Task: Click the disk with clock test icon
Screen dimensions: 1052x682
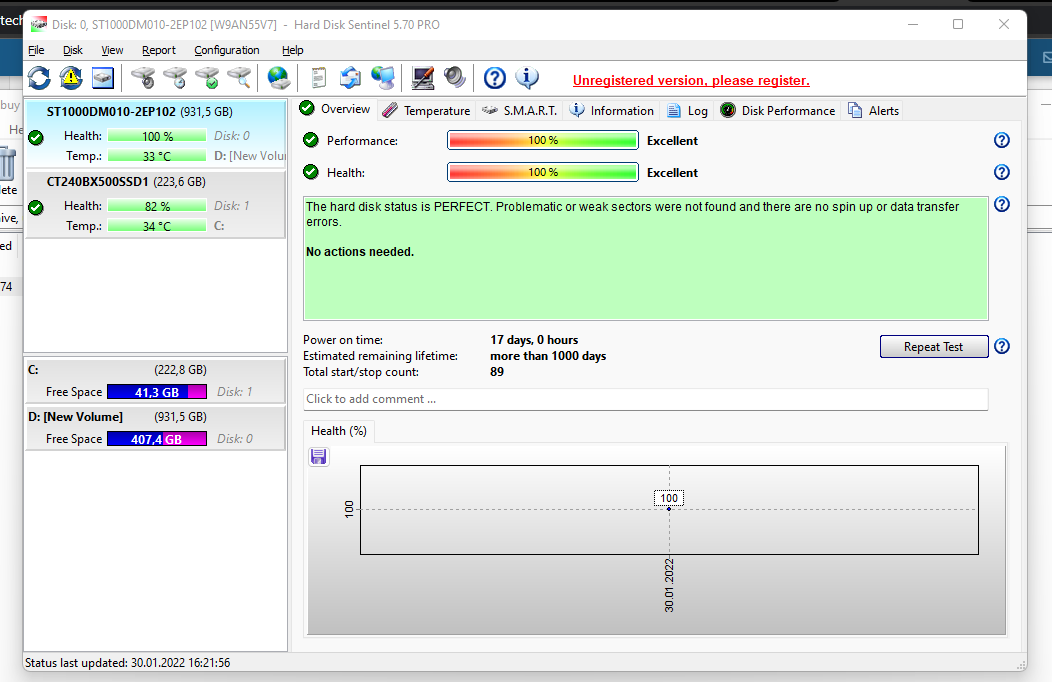Action: pyautogui.click(x=175, y=78)
